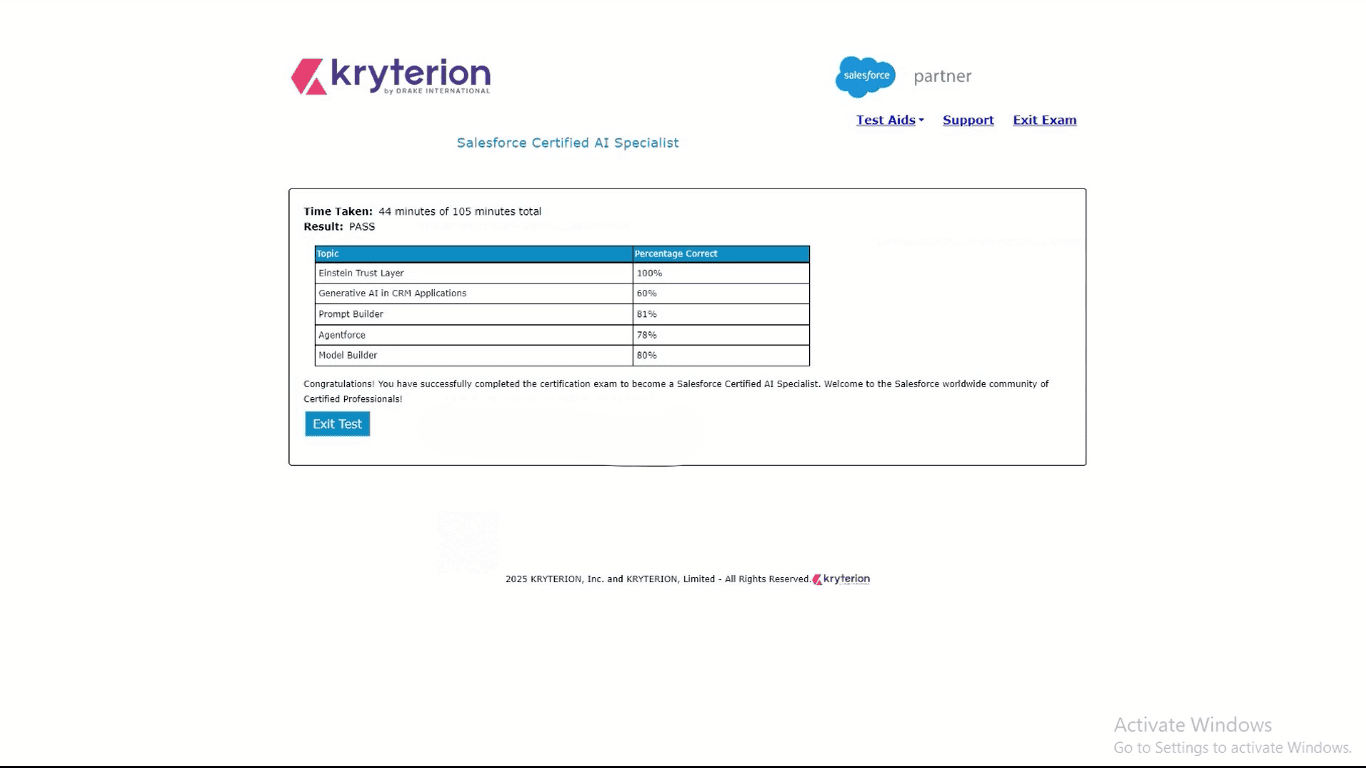This screenshot has width=1366, height=768.
Task: Click the Percentage Correct column header
Action: [676, 254]
